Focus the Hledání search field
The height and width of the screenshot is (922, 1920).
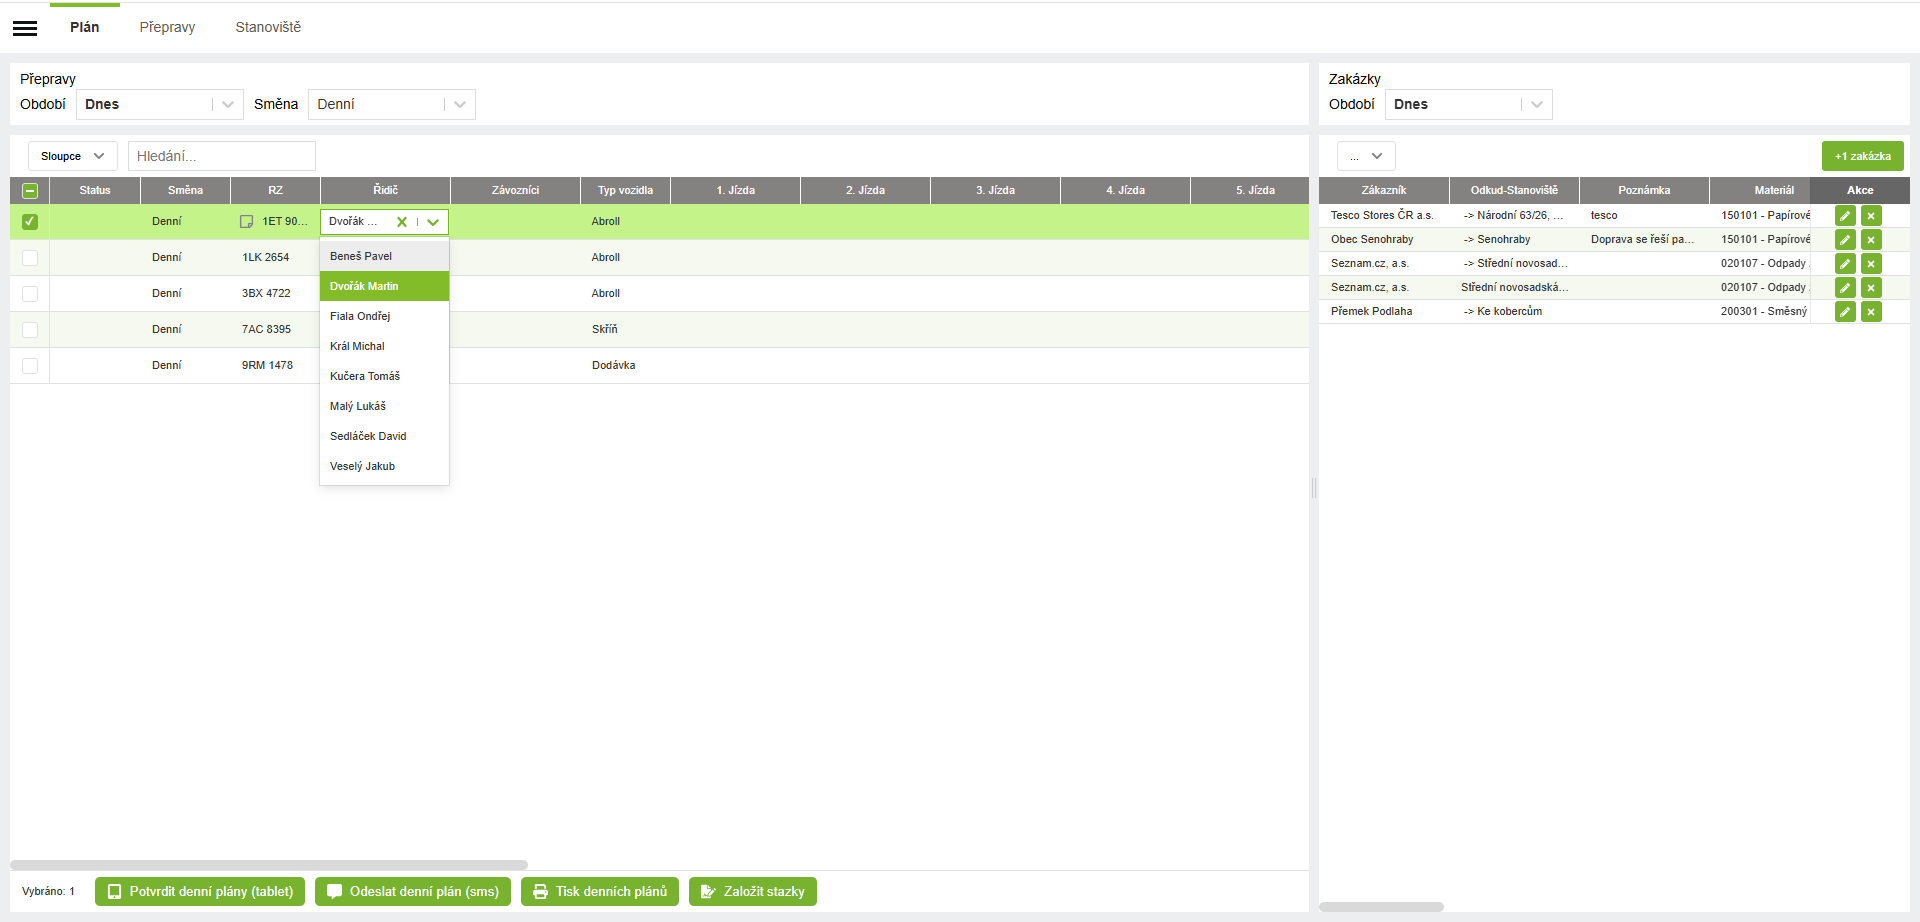(x=222, y=156)
